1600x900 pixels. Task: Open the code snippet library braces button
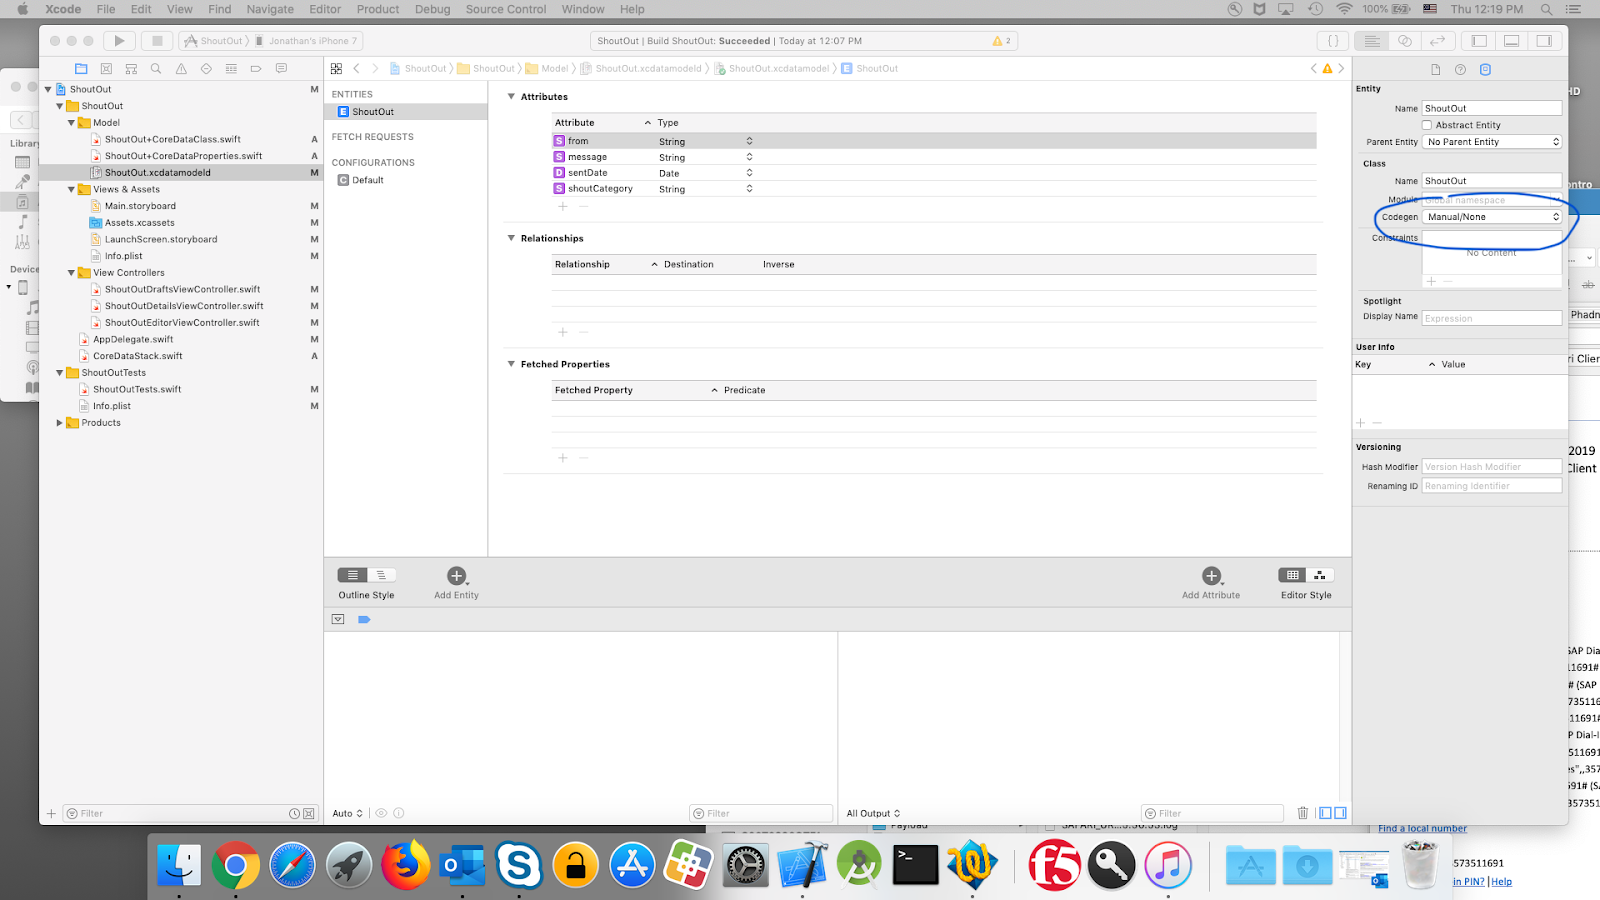pyautogui.click(x=1333, y=41)
